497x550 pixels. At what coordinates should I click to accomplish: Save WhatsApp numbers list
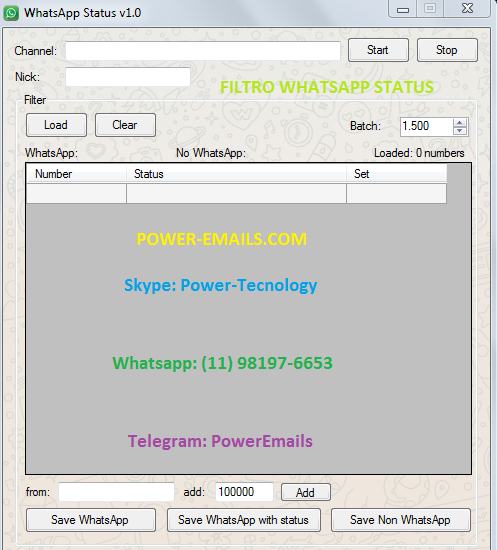91,520
